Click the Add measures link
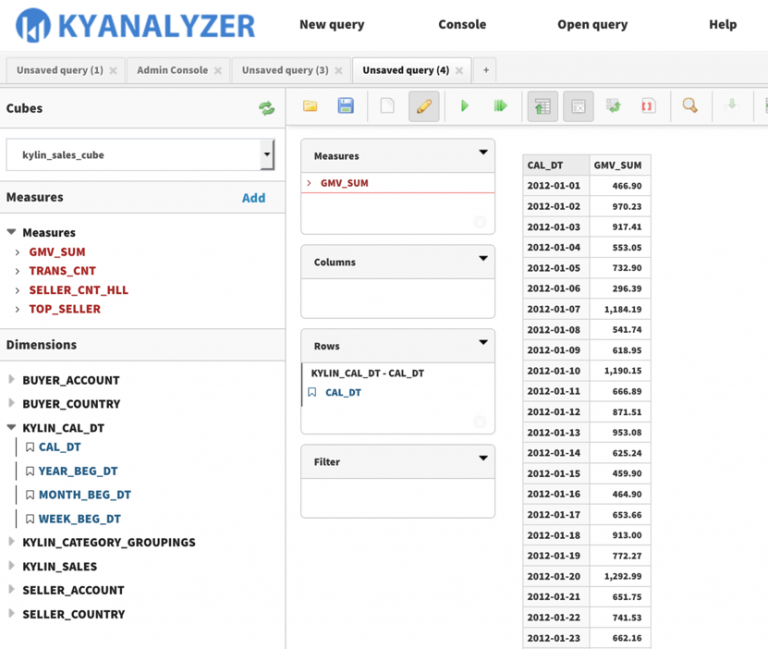 click(254, 198)
